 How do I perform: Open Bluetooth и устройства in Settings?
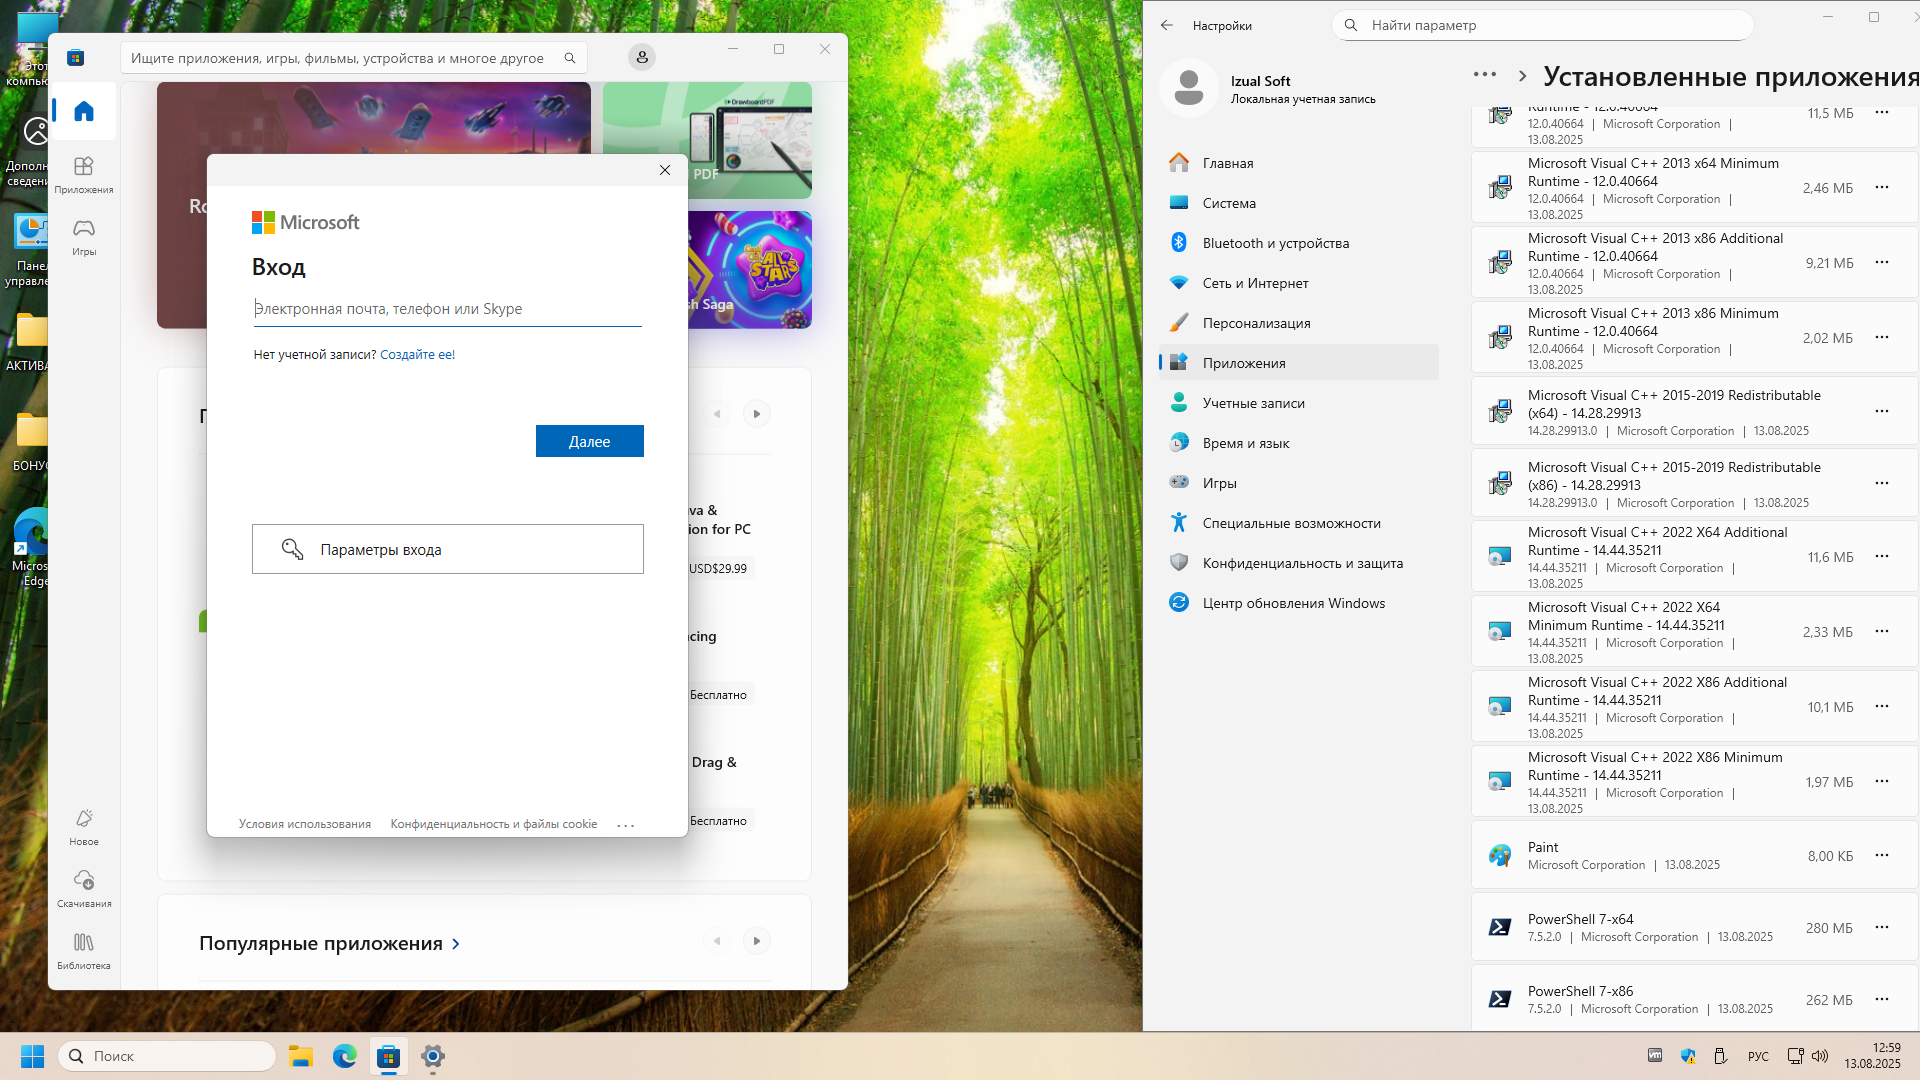1298,243
